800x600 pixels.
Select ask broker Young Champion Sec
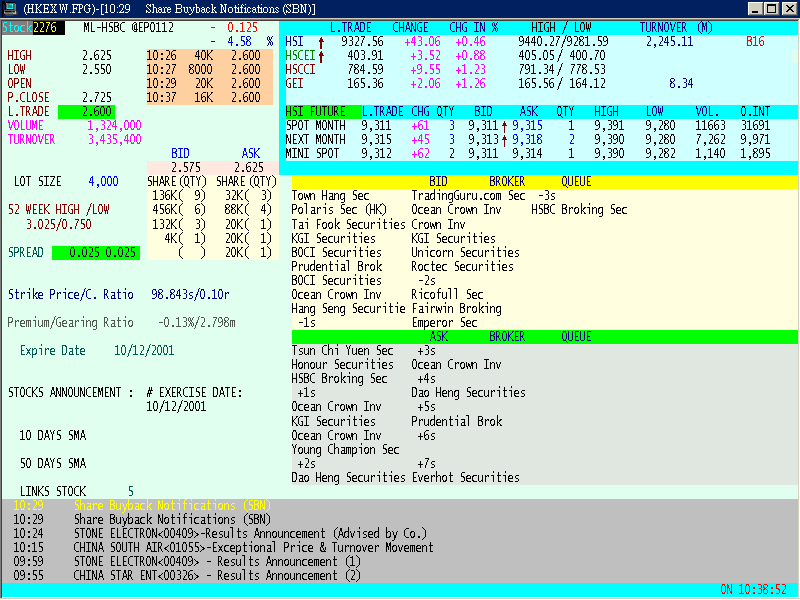[x=345, y=449]
